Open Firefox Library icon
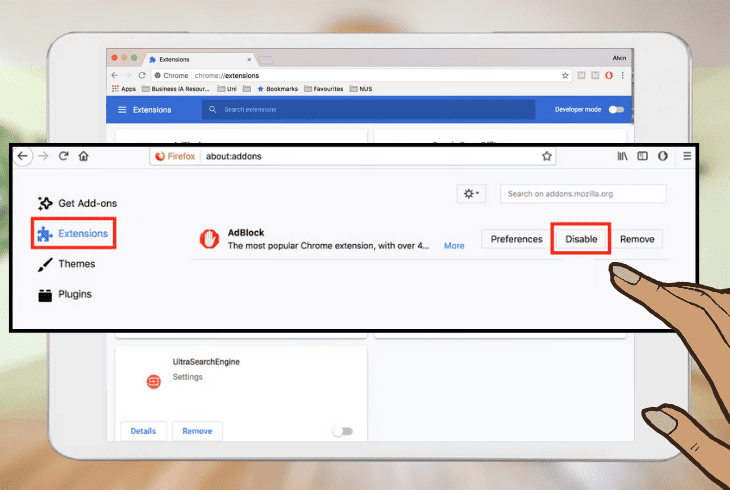730x490 pixels. (x=622, y=156)
